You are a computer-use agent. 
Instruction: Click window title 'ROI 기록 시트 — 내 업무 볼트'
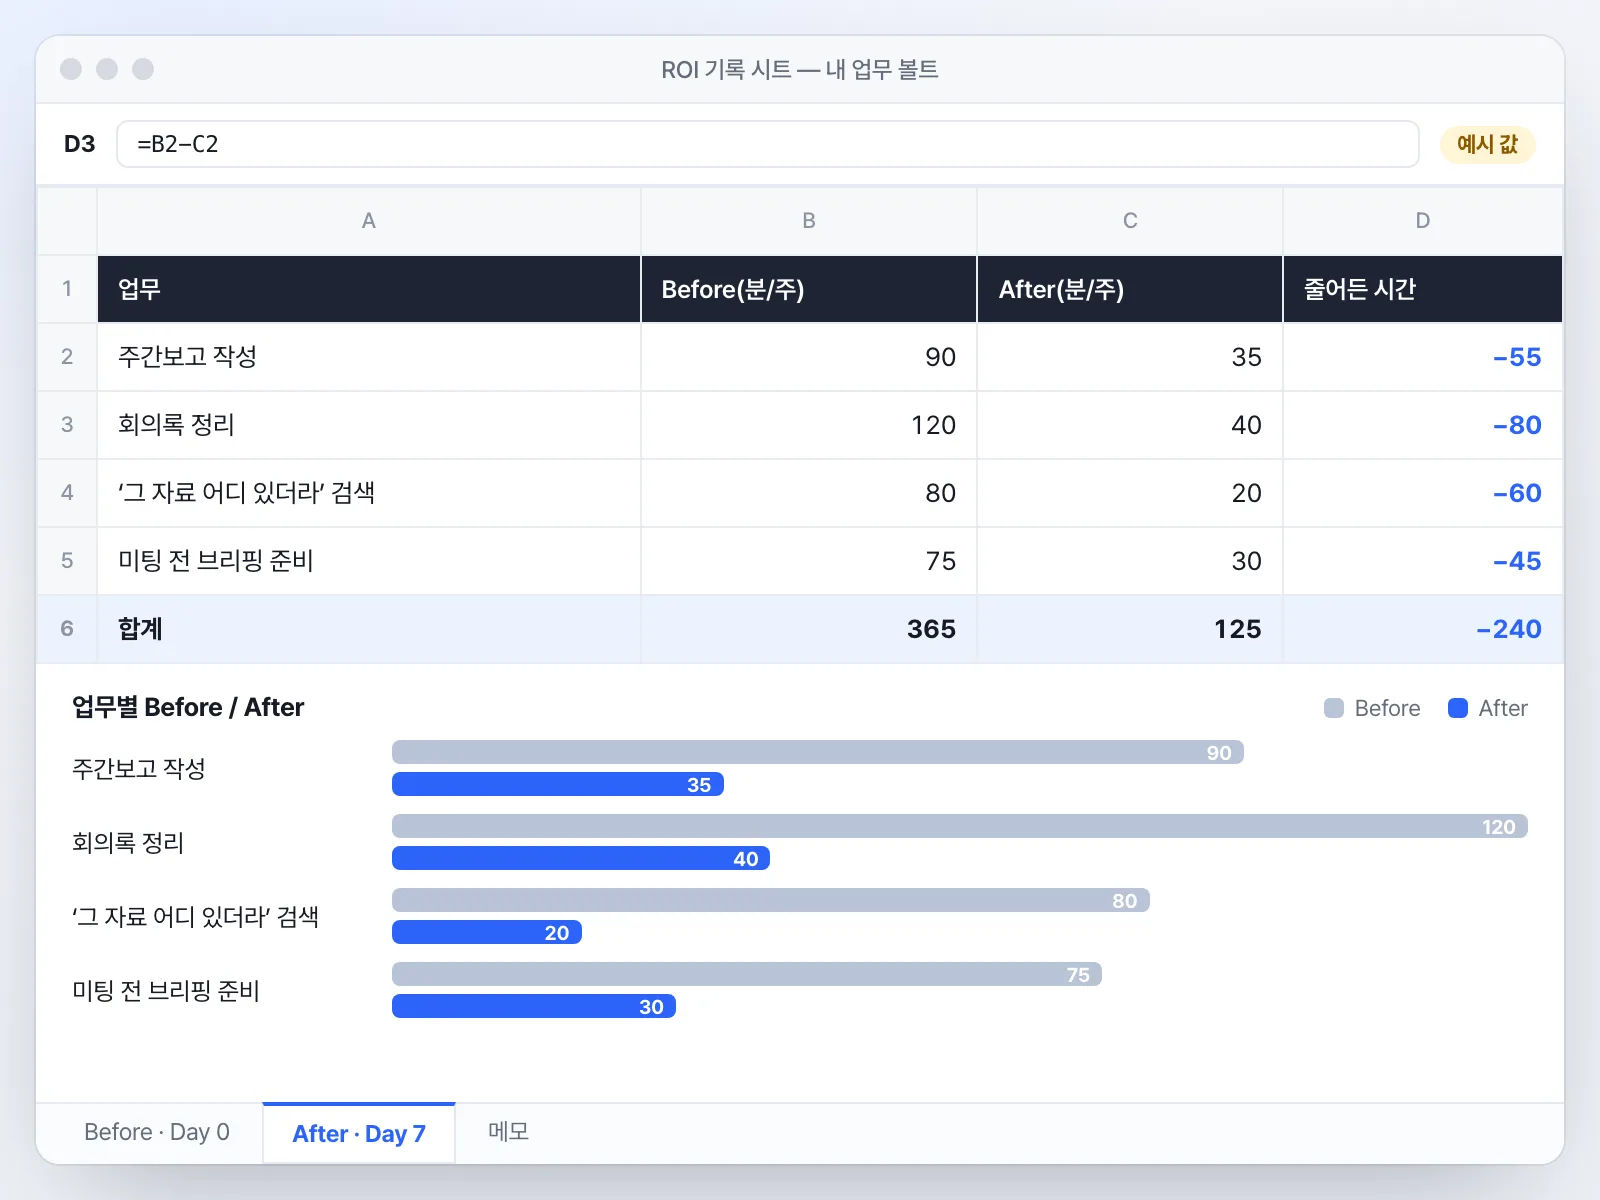800,69
